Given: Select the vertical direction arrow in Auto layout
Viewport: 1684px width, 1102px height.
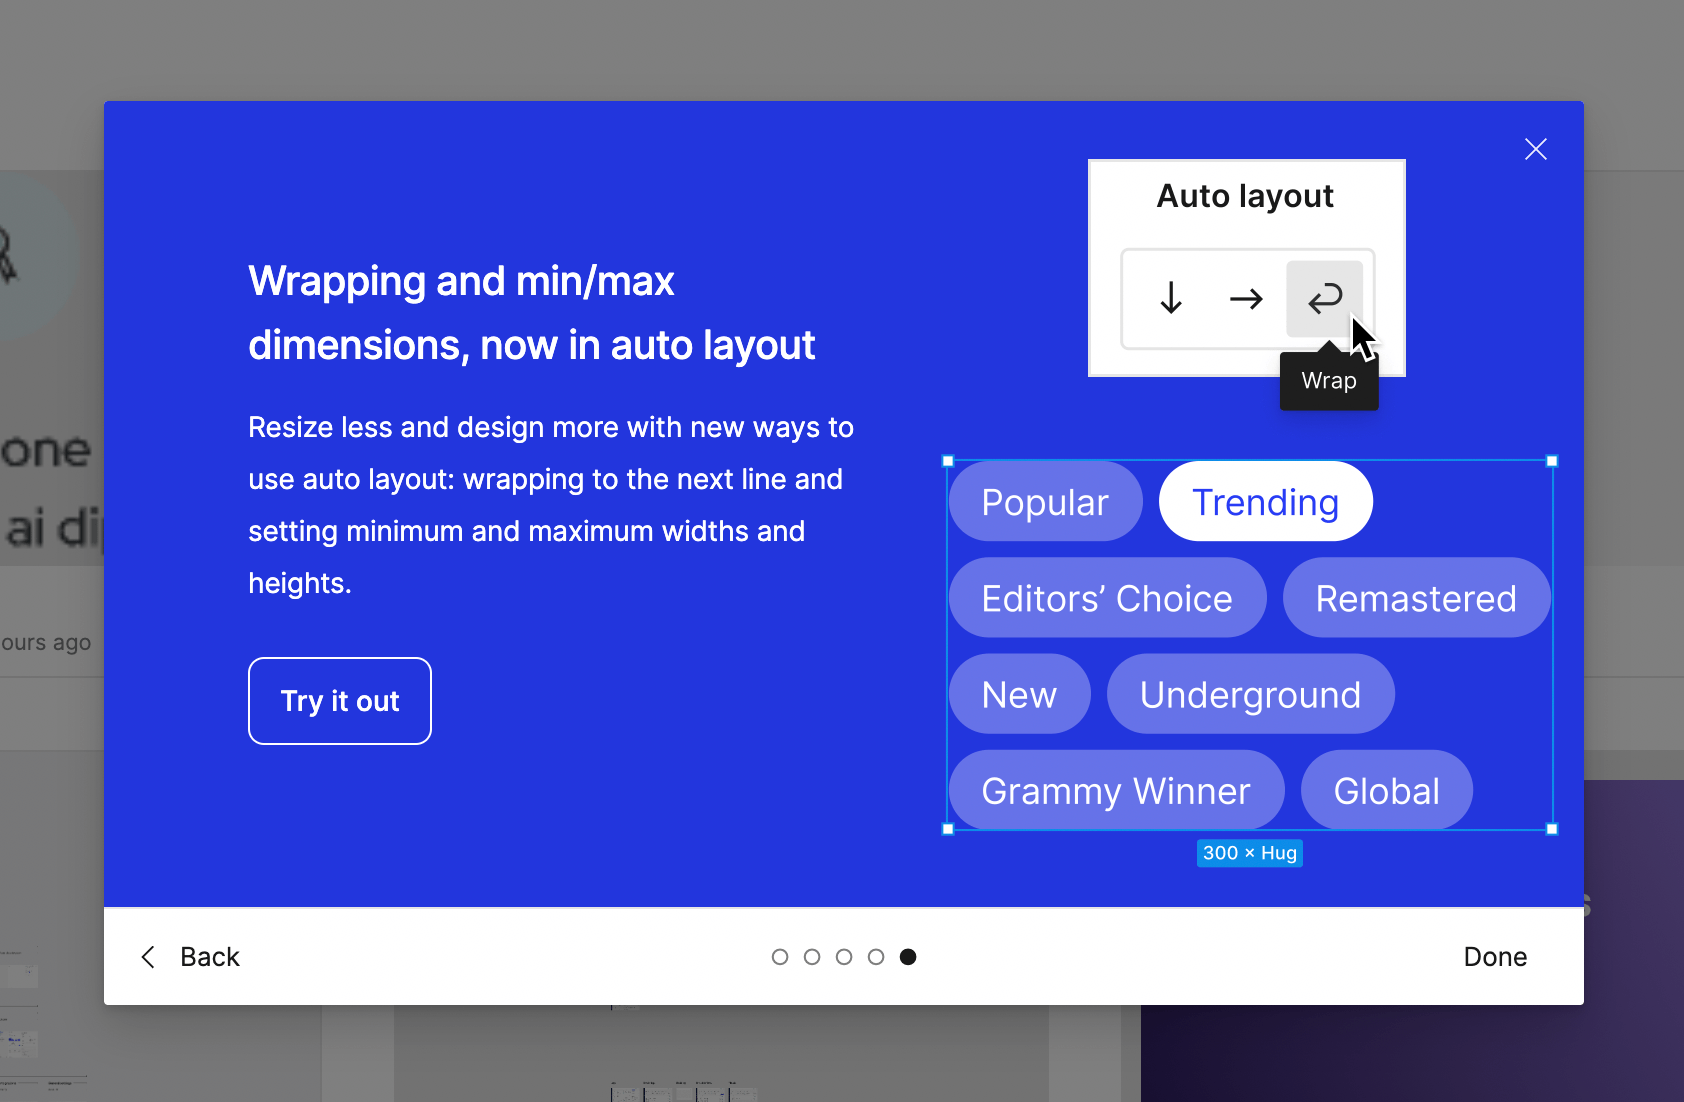Looking at the screenshot, I should pos(1170,298).
